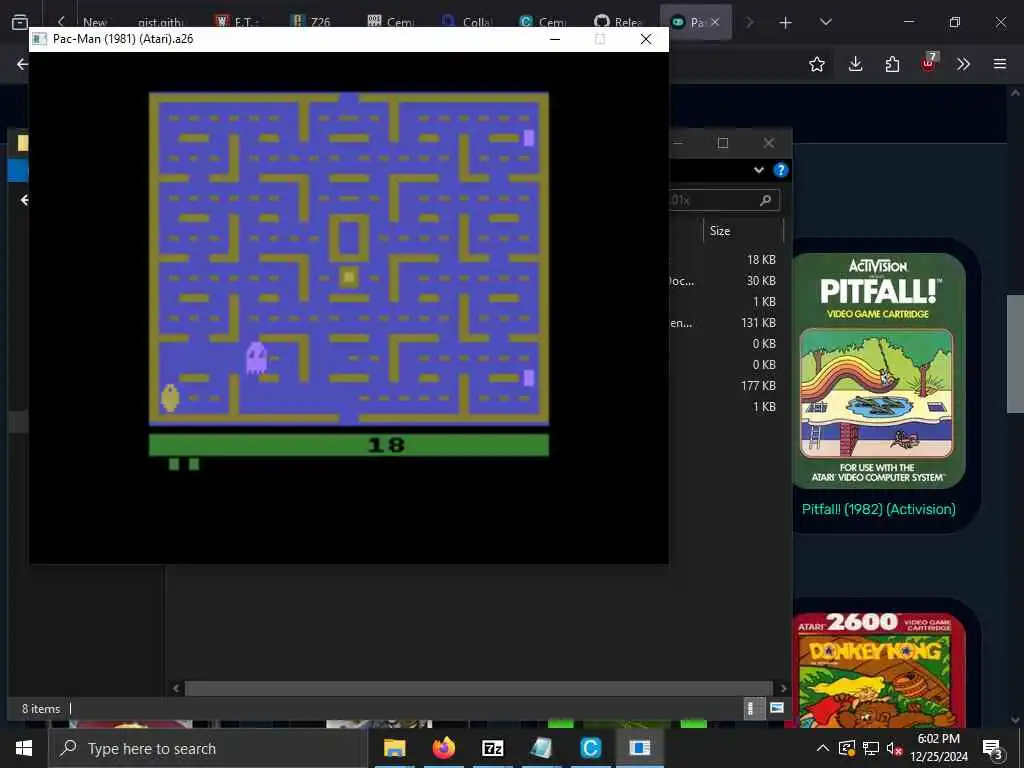1024x768 pixels.
Task: List all tabs dropdown arrow in Firefox
Action: 825,22
